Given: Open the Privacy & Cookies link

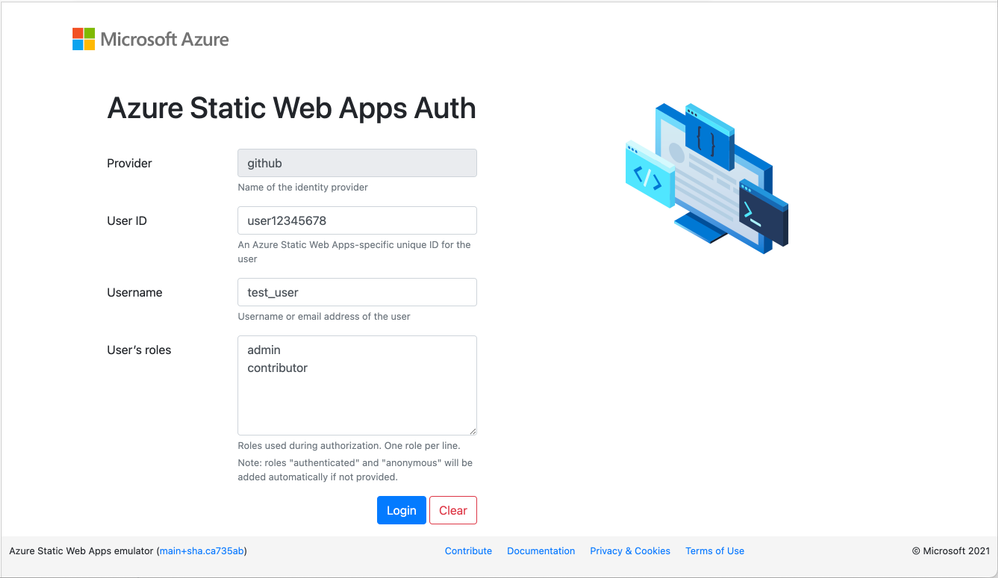Looking at the screenshot, I should click(x=630, y=551).
